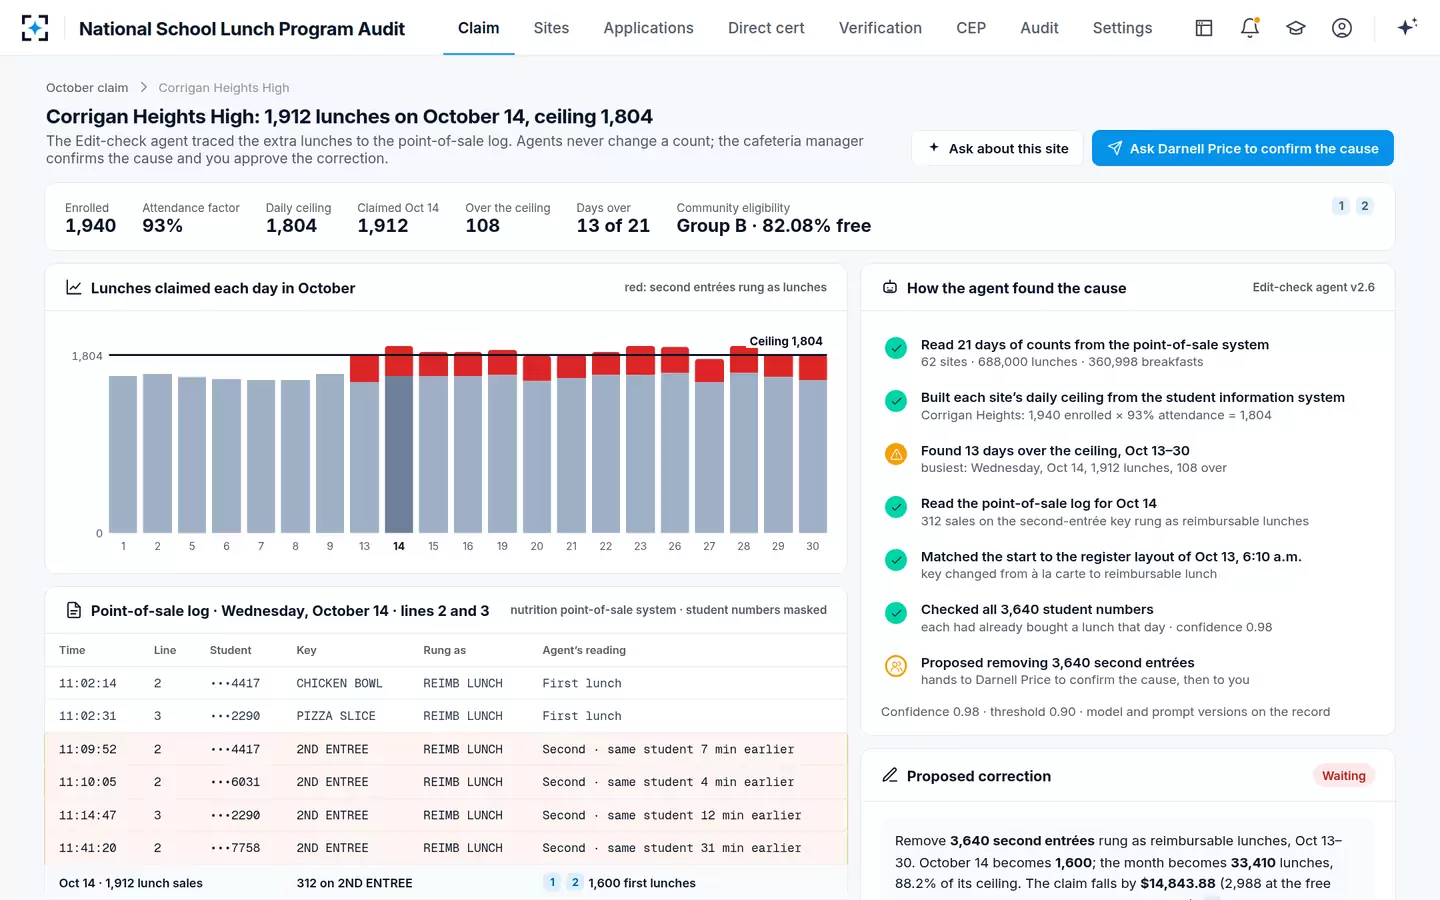Click the line chart icon beside Lunches claimed
The image size is (1440, 900).
pyautogui.click(x=74, y=288)
